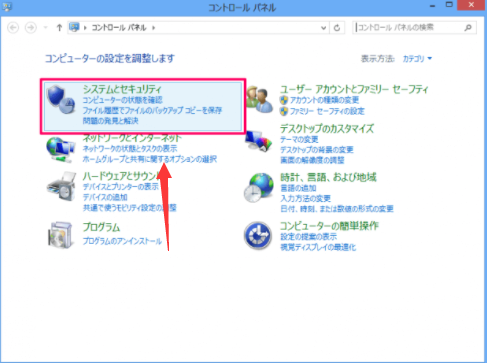Click デバイスの追加 link
The height and width of the screenshot is (363, 487).
(105, 197)
